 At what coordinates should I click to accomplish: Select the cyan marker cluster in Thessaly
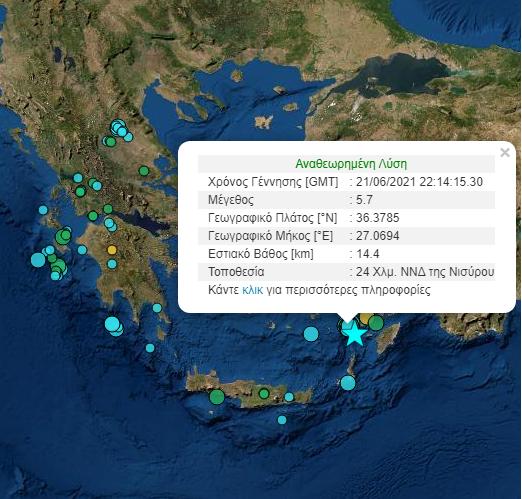pos(119,128)
